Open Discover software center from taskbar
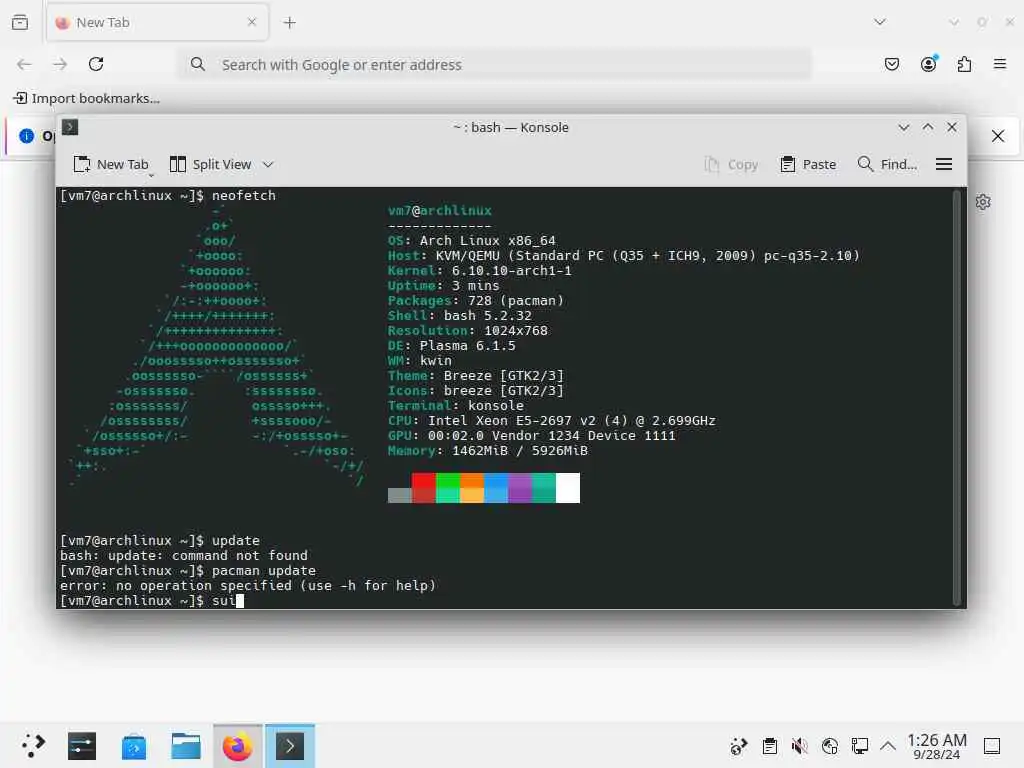1024x768 pixels. point(134,746)
